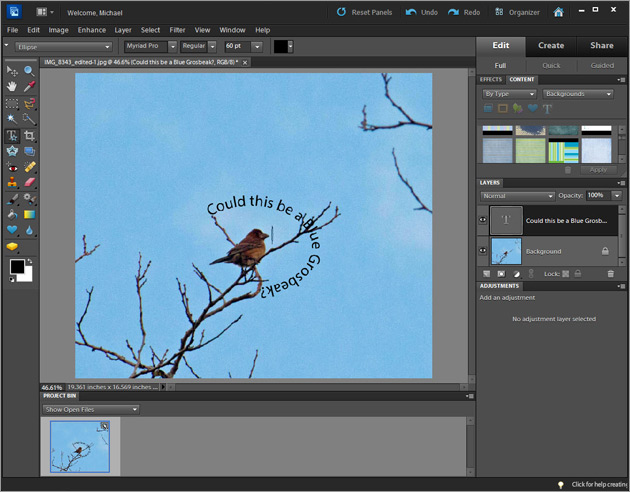Select the Custom Shape heart tool
630x492 pixels.
pyautogui.click(x=12, y=230)
